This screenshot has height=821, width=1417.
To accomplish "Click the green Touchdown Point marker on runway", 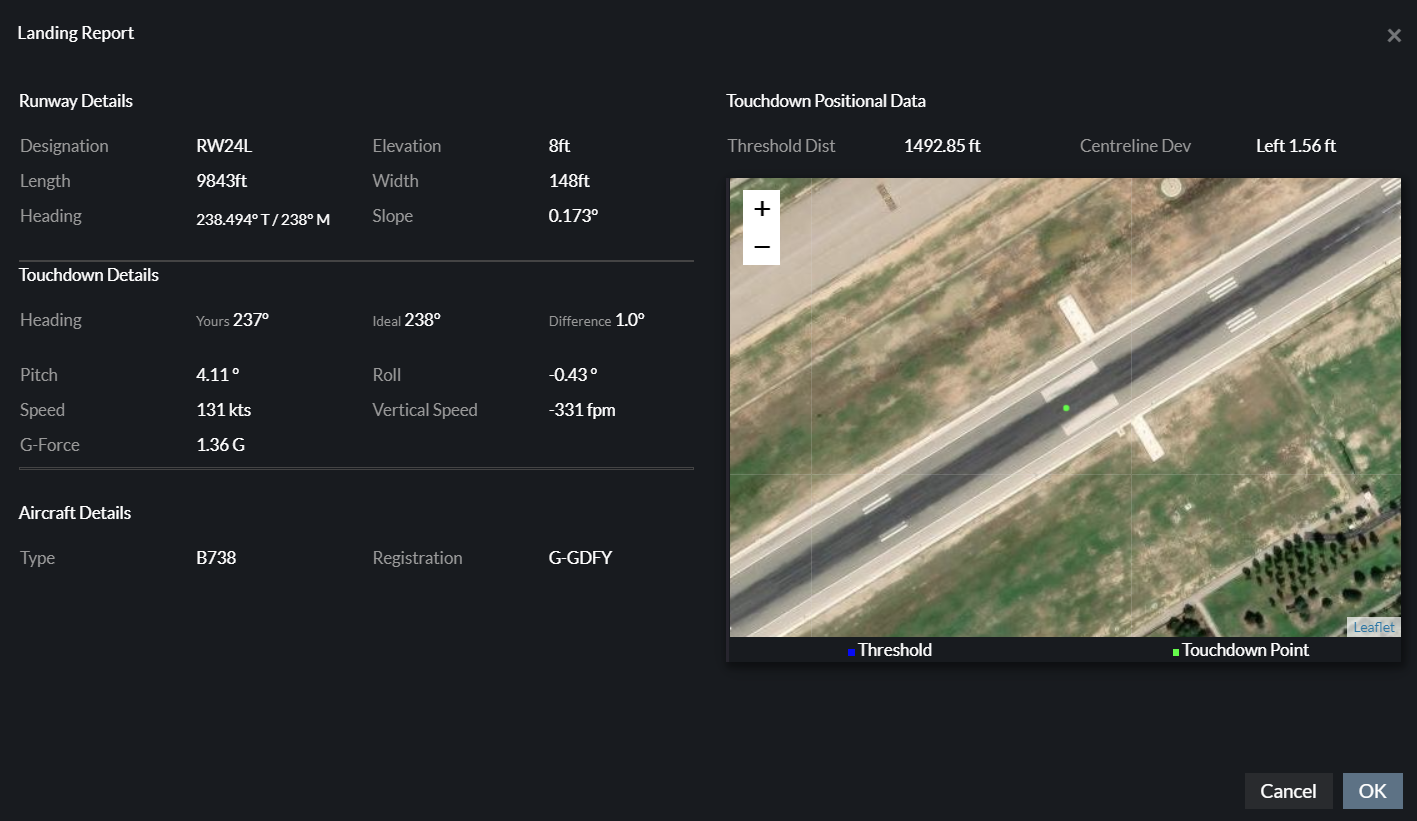I will (x=1065, y=407).
